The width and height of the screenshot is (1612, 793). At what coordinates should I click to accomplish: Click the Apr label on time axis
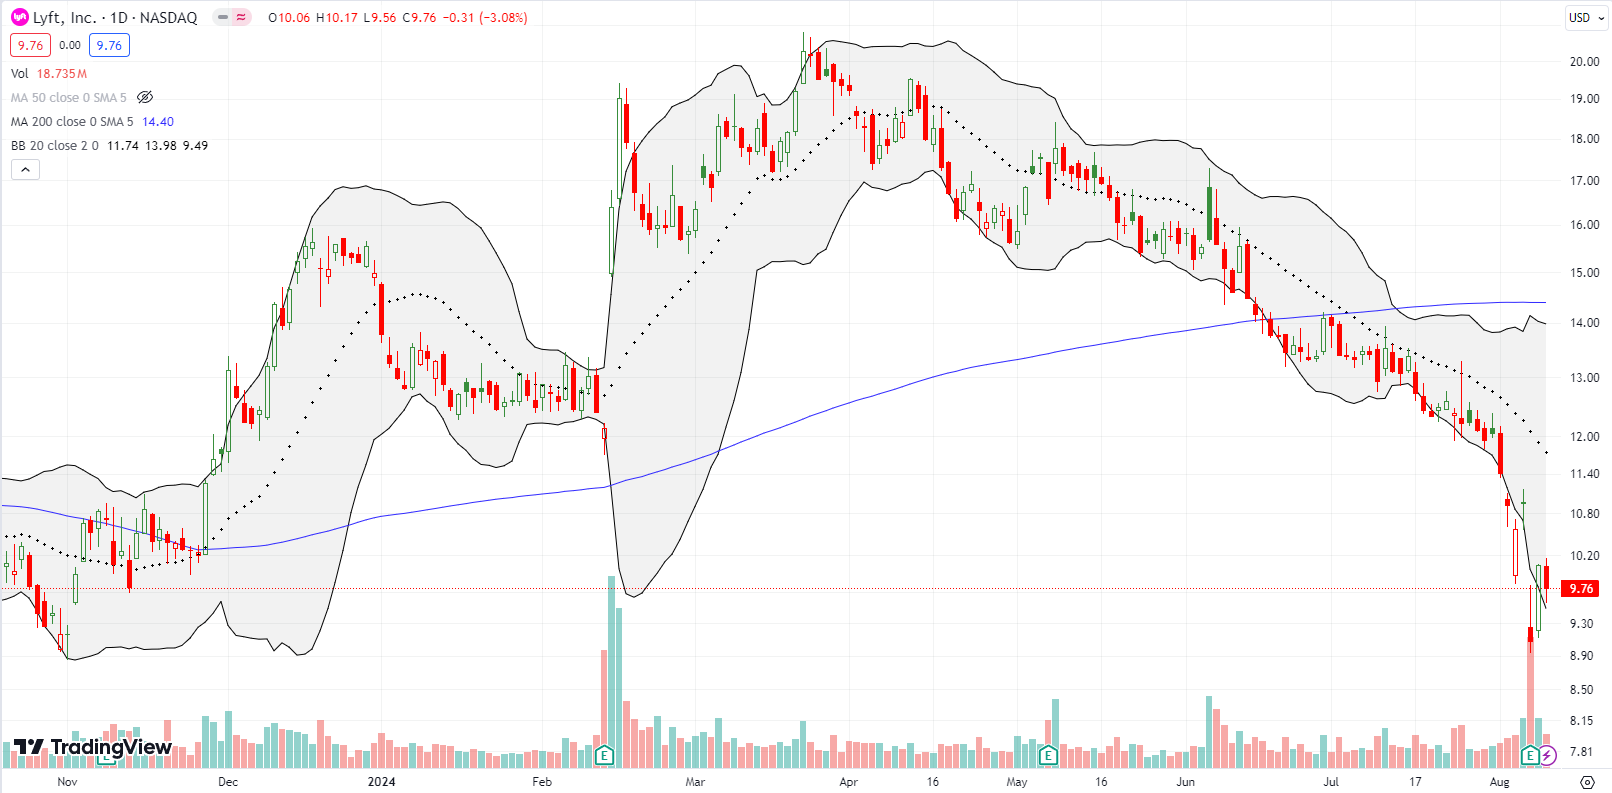click(849, 782)
